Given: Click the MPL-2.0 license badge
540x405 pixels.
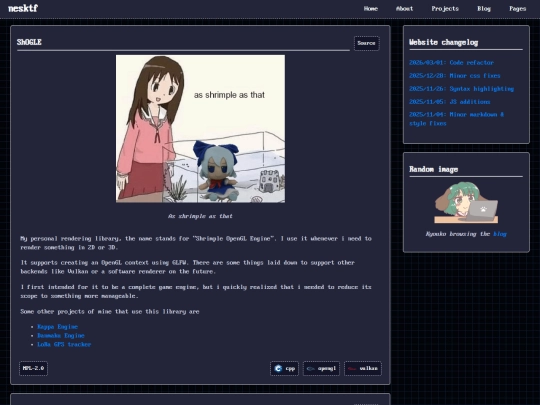Looking at the screenshot, I should [x=33, y=368].
